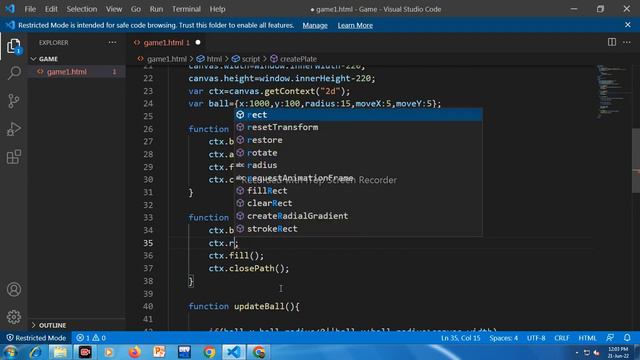
Task: Change indentation via Spaces: 4
Action: (503, 338)
